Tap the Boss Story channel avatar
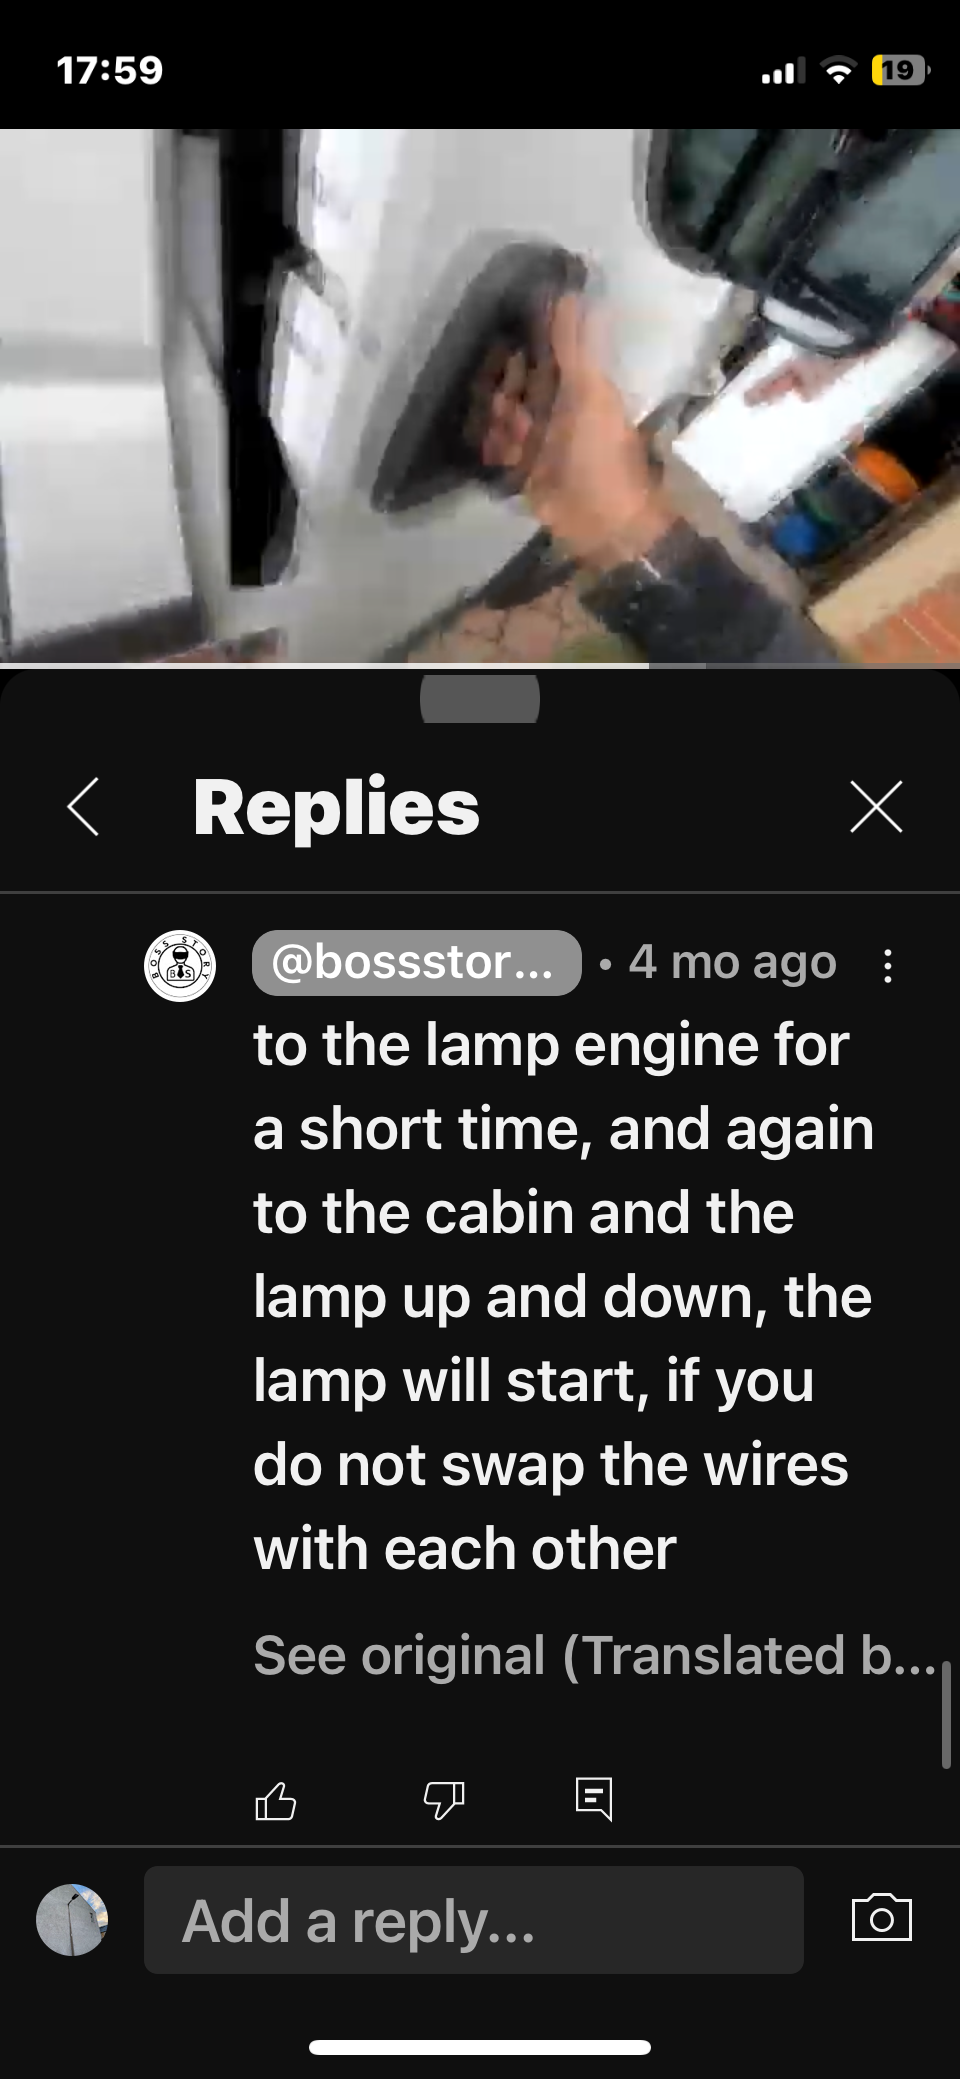The height and width of the screenshot is (2079, 960). (x=180, y=966)
